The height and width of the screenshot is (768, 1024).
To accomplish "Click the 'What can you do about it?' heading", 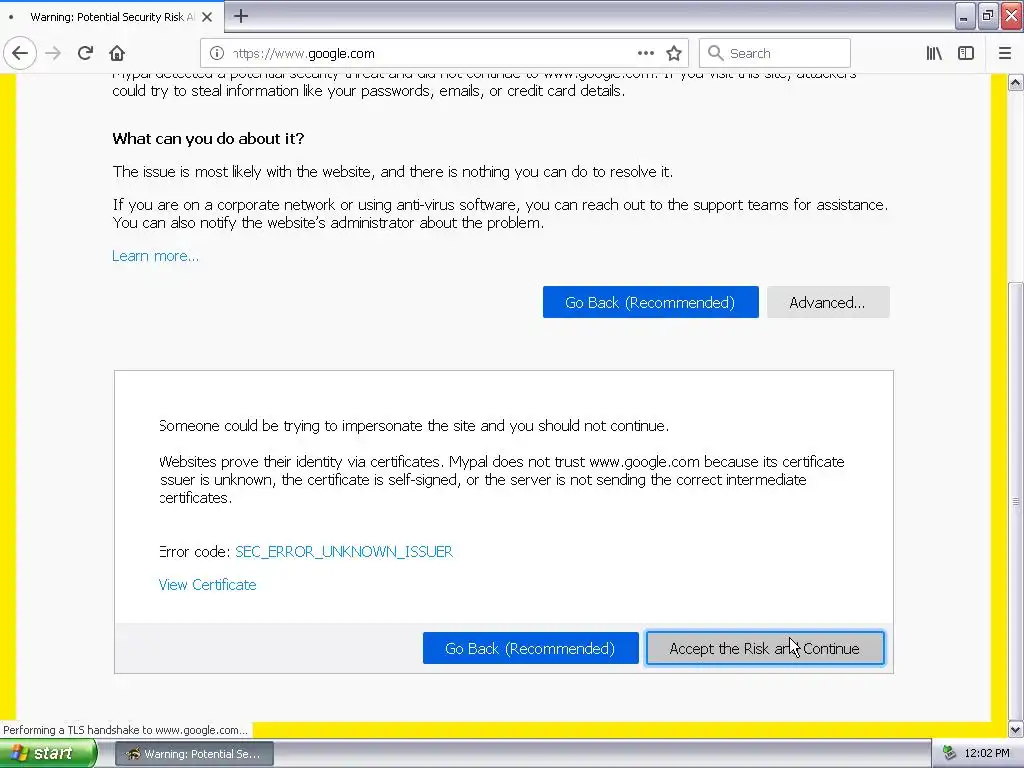I will tap(208, 138).
